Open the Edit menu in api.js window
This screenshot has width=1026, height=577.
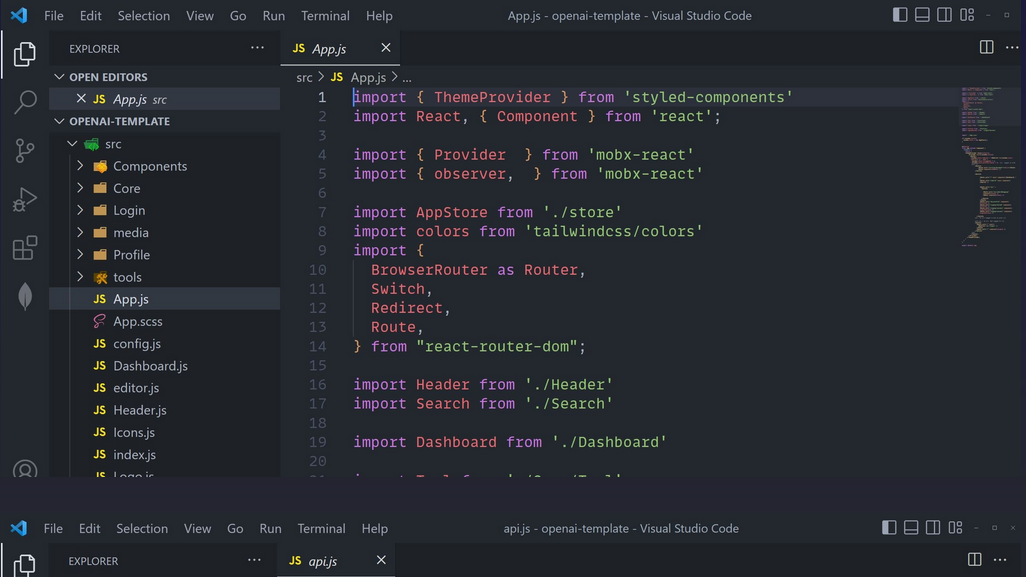click(x=90, y=529)
